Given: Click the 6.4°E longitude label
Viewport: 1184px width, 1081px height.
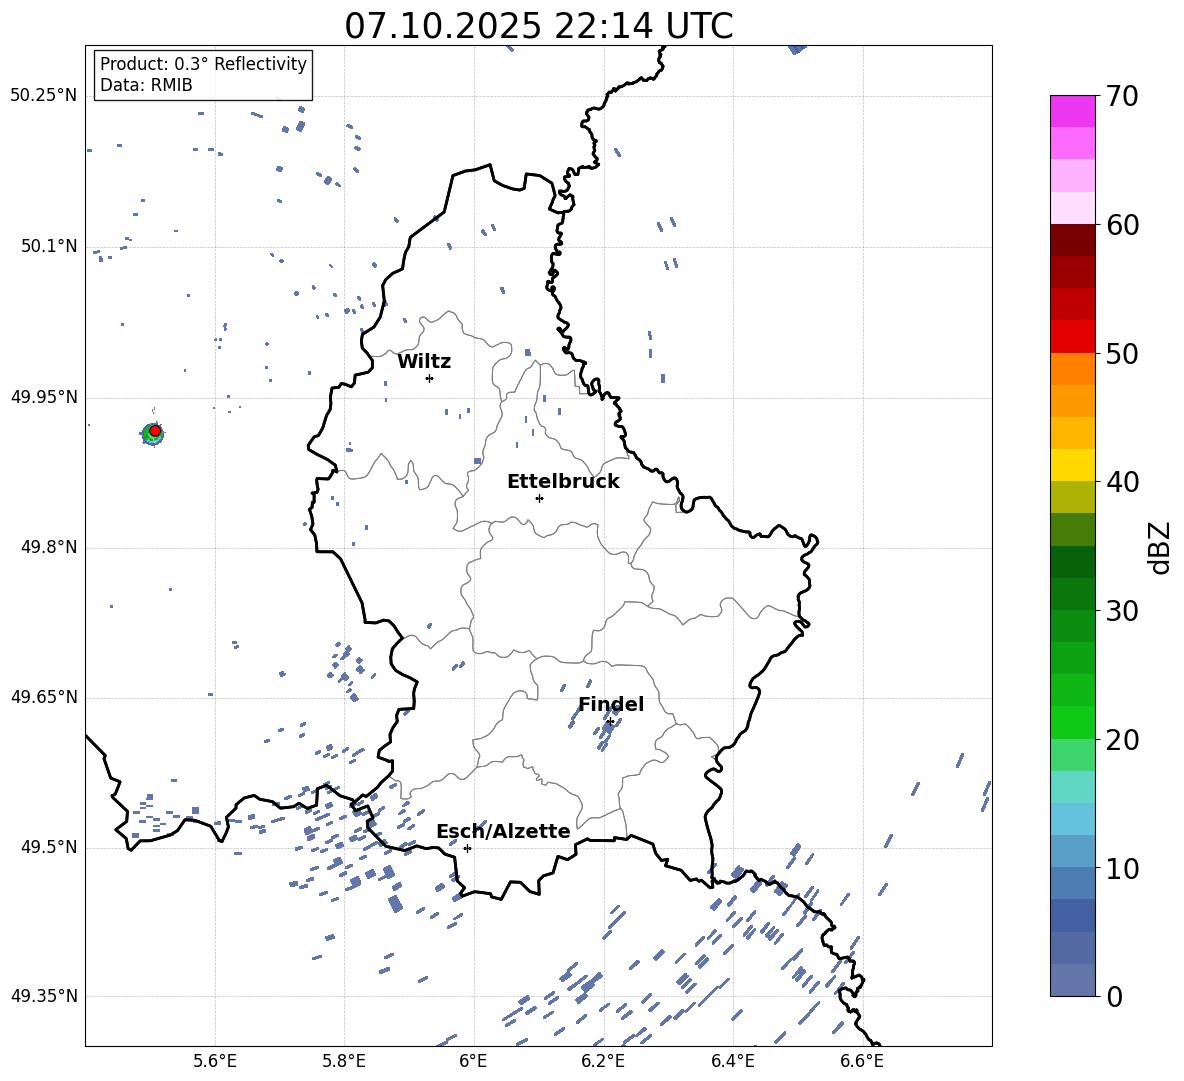Looking at the screenshot, I should (x=732, y=1062).
